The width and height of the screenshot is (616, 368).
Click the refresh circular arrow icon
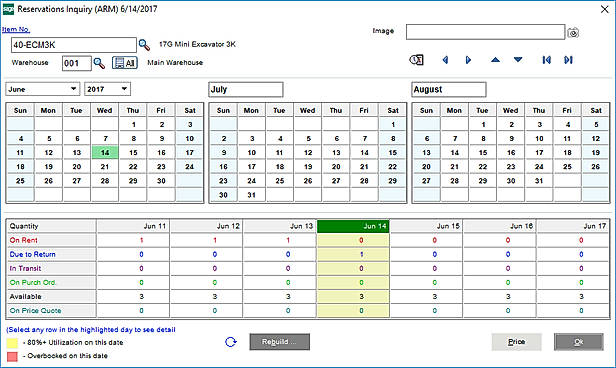[x=231, y=342]
